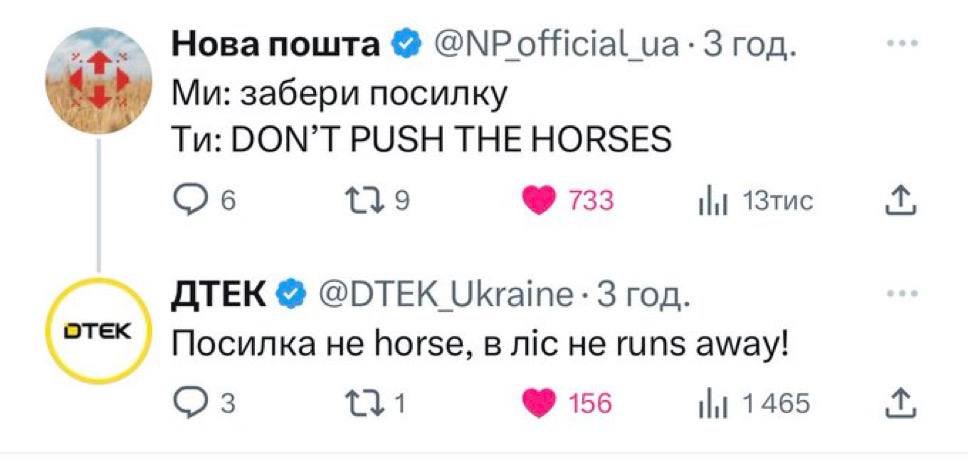Open more options for ДТЕК reply
This screenshot has height=470, width=968.
[901, 294]
